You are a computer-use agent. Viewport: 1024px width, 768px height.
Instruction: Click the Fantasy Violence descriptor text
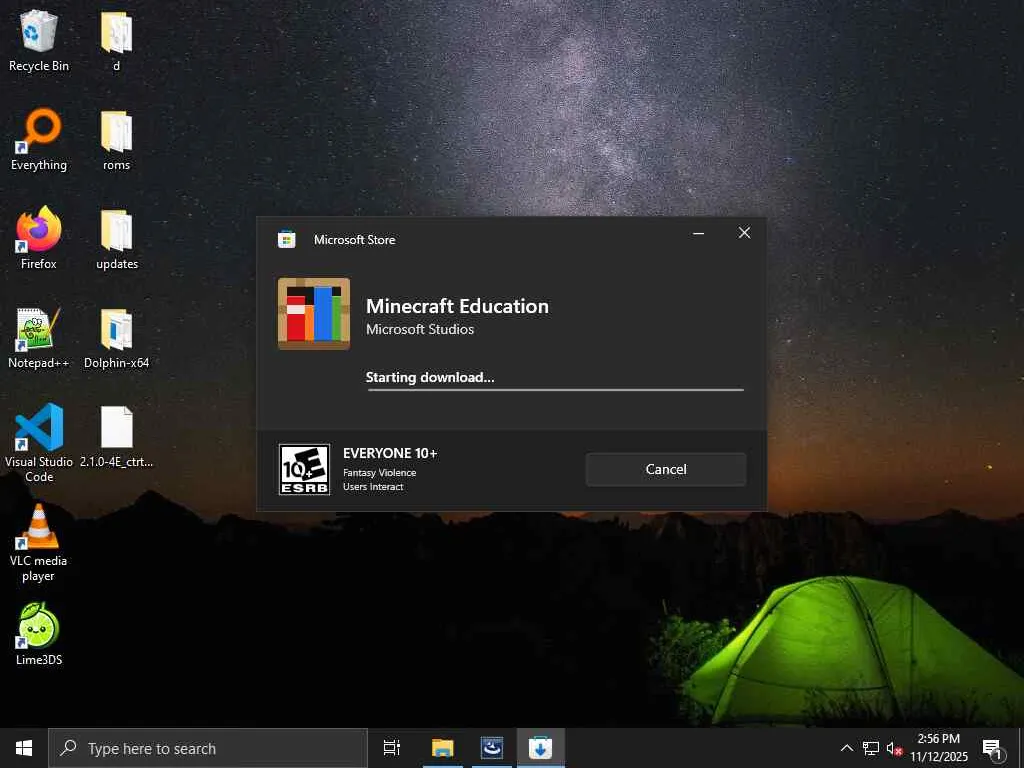click(x=379, y=473)
